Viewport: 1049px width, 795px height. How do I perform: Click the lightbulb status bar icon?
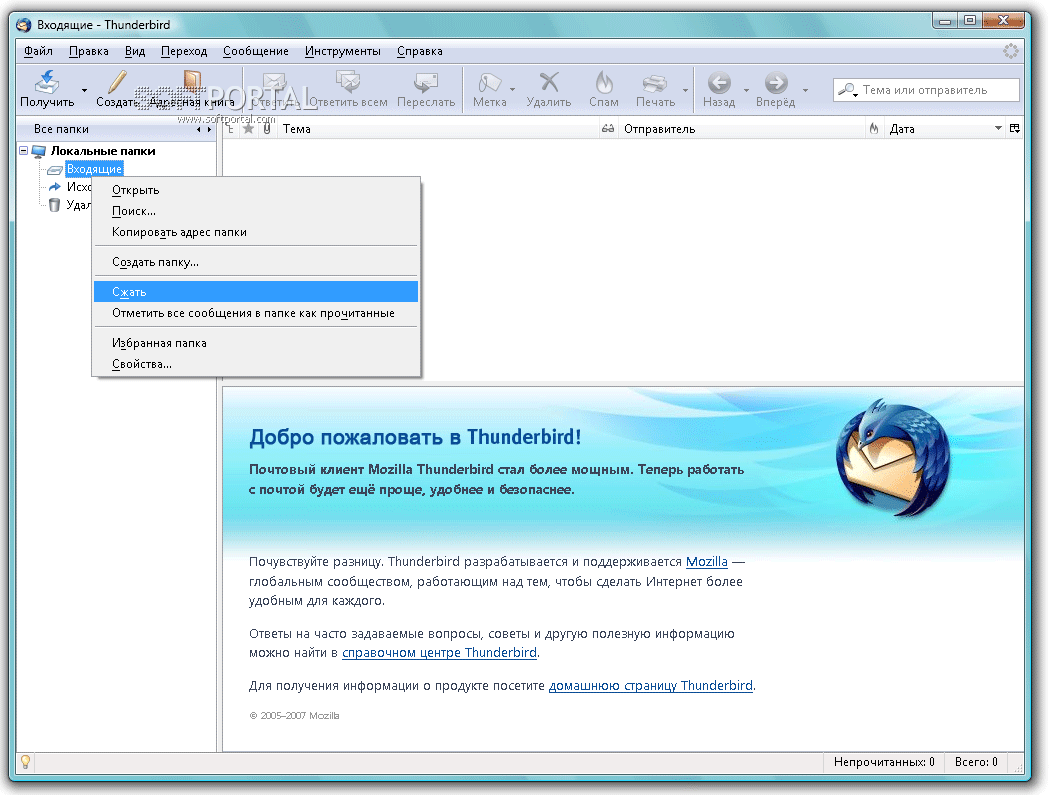[25, 762]
